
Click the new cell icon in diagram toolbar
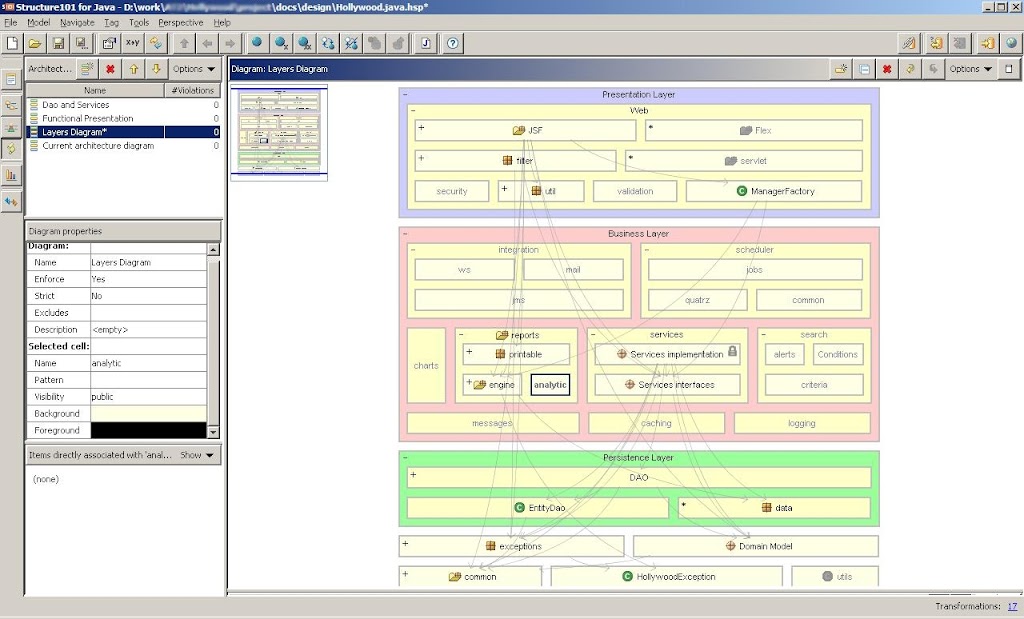coord(841,69)
